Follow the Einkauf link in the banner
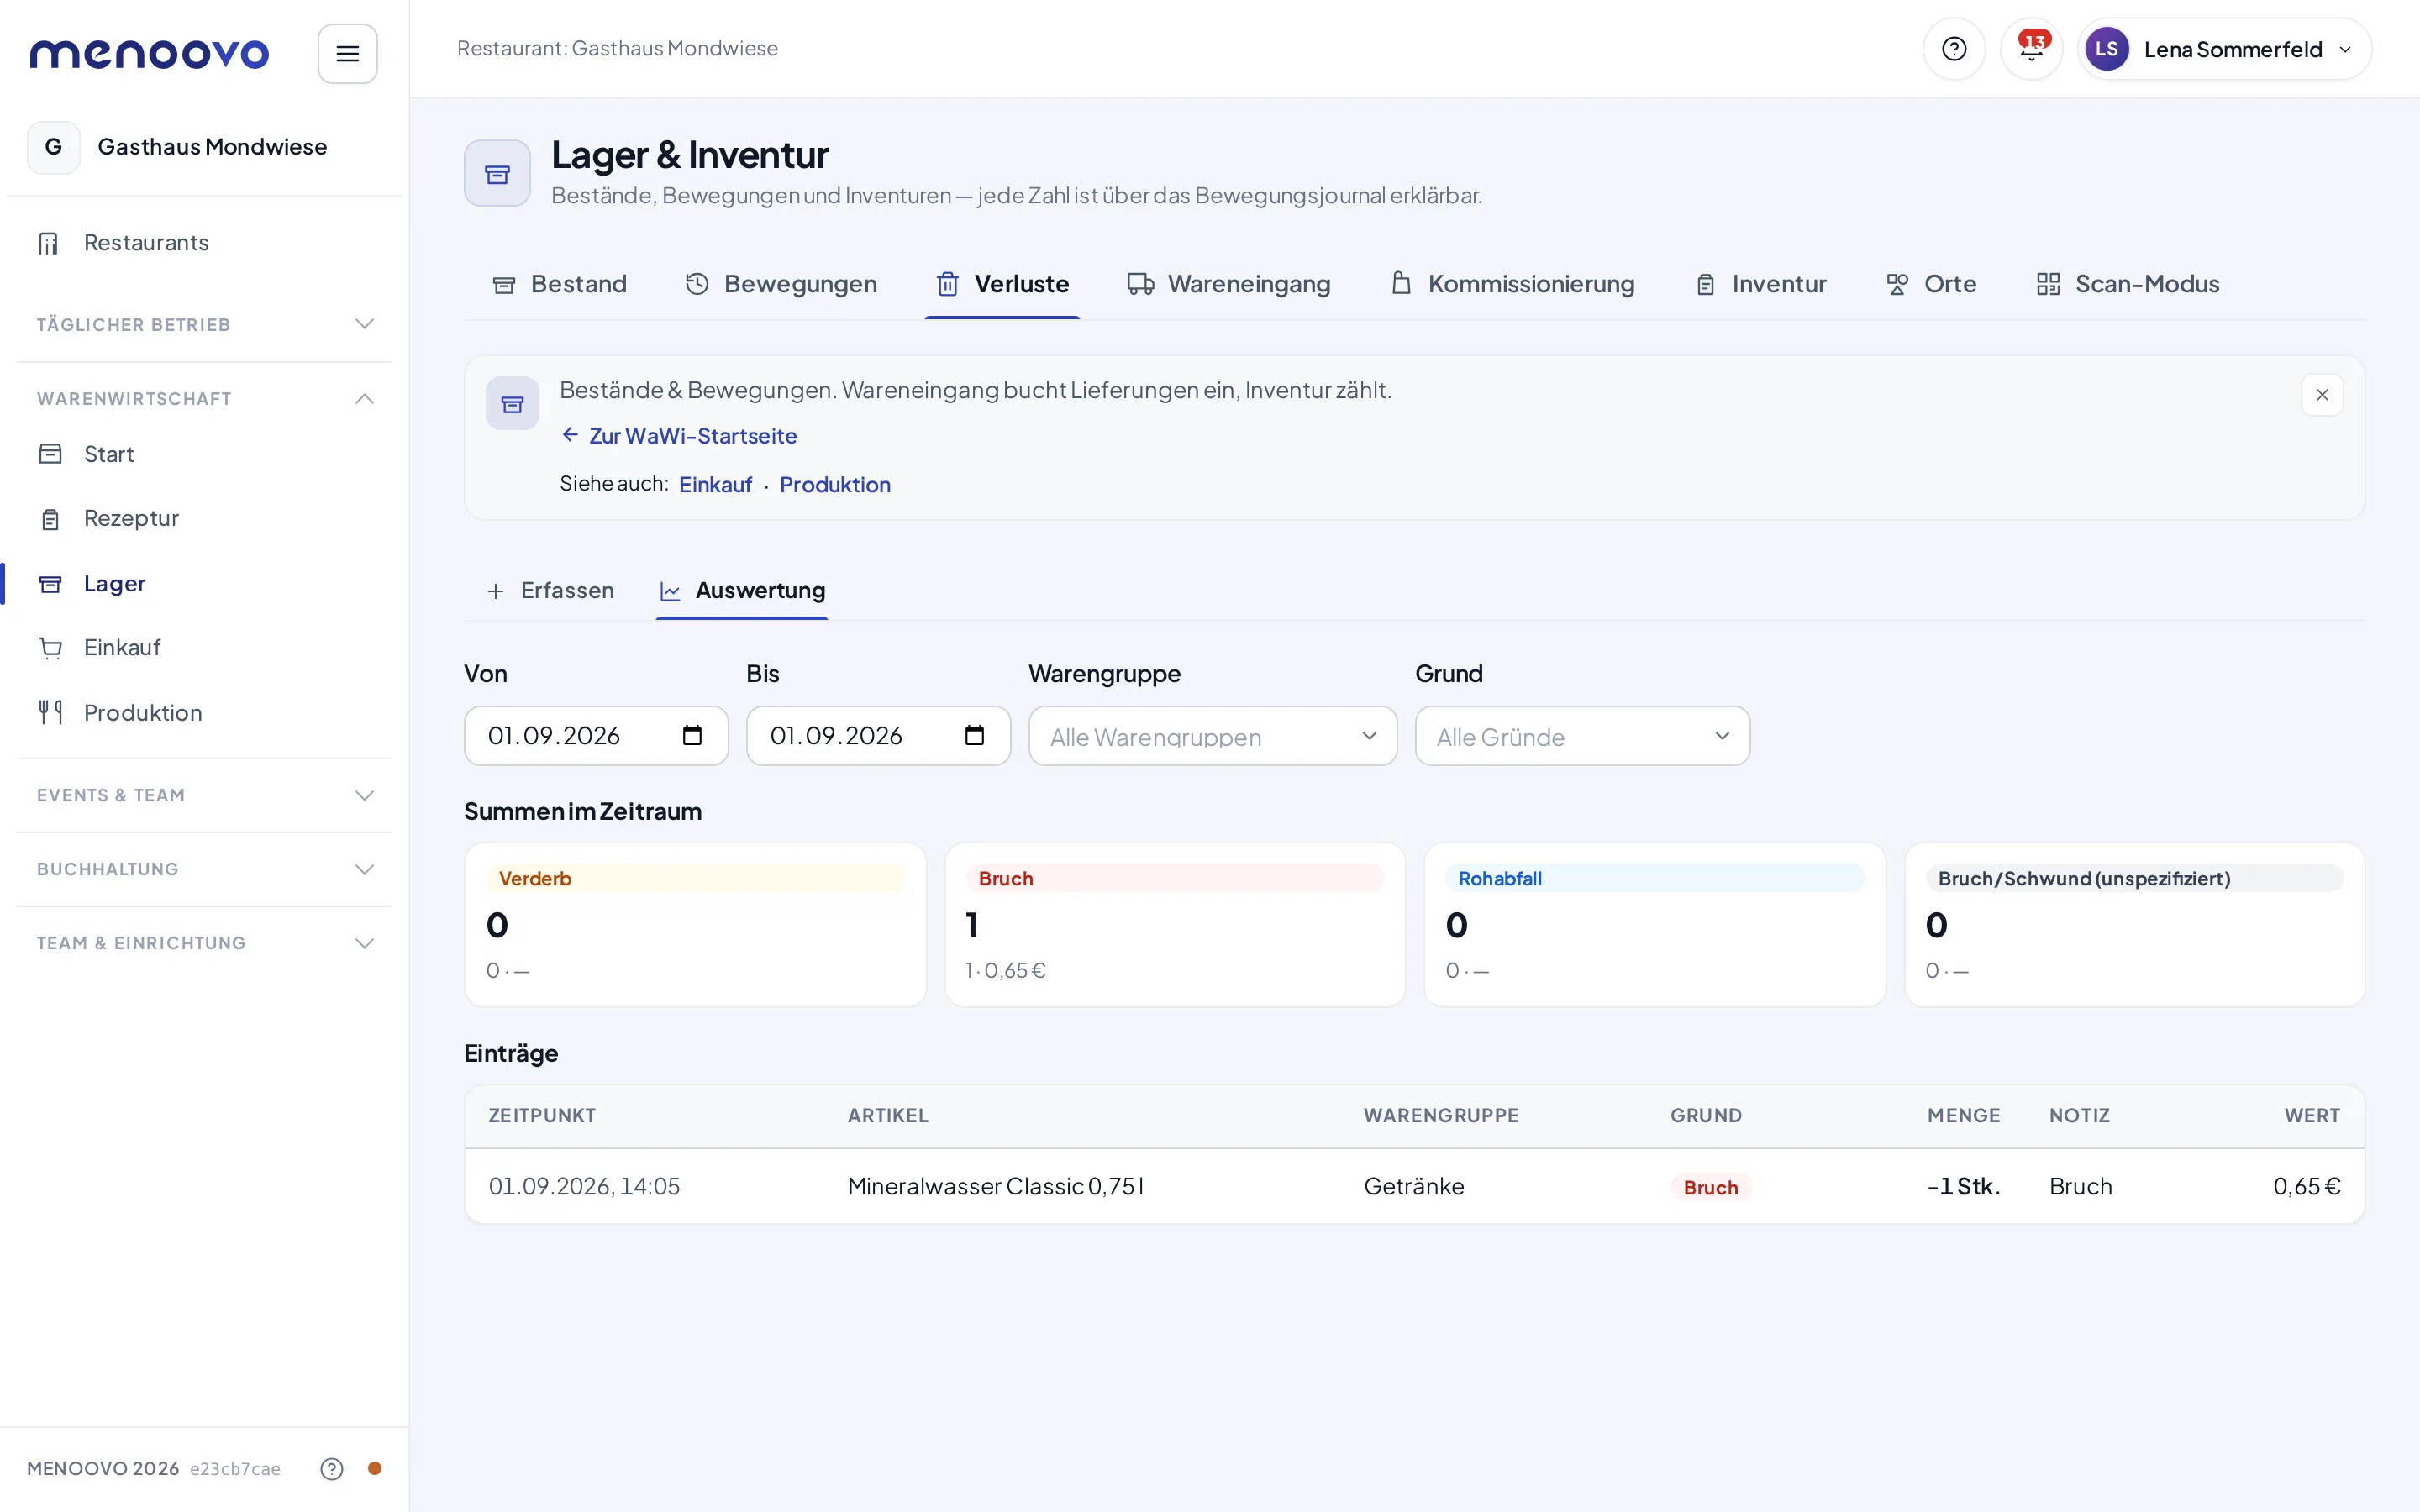This screenshot has height=1512, width=2420. [x=715, y=485]
